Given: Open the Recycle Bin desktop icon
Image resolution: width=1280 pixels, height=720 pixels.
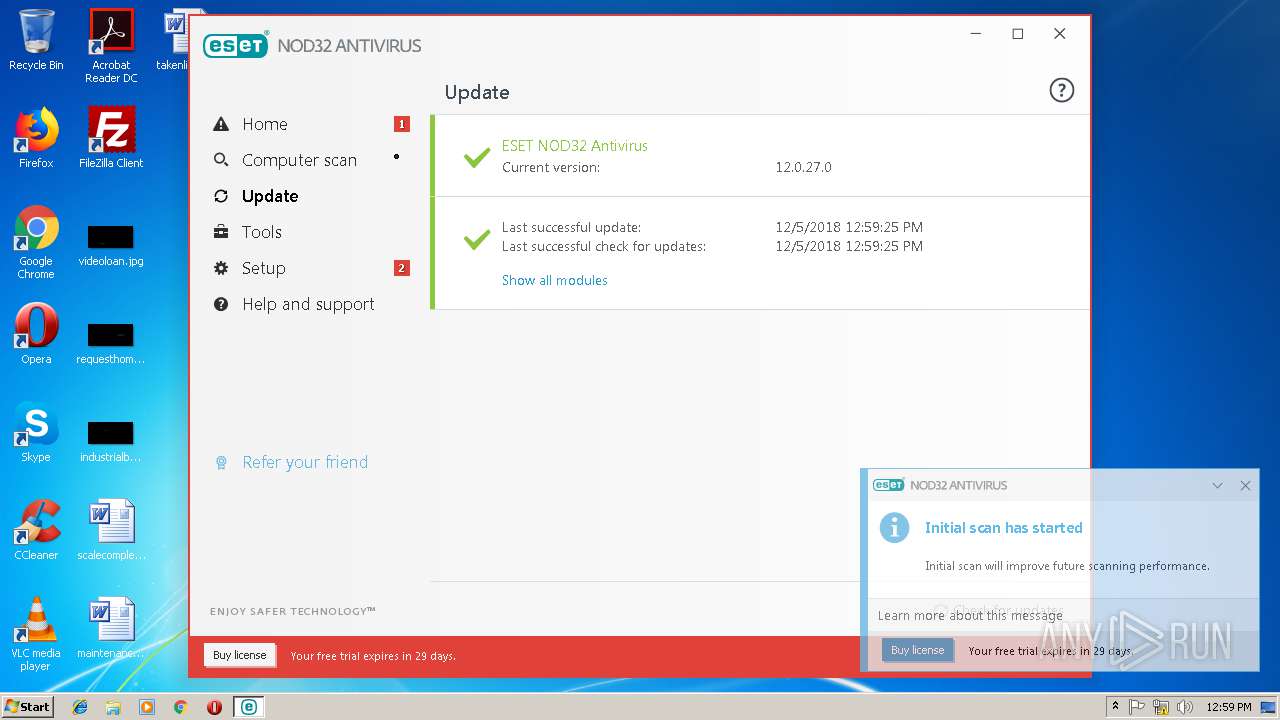Looking at the screenshot, I should (x=36, y=40).
